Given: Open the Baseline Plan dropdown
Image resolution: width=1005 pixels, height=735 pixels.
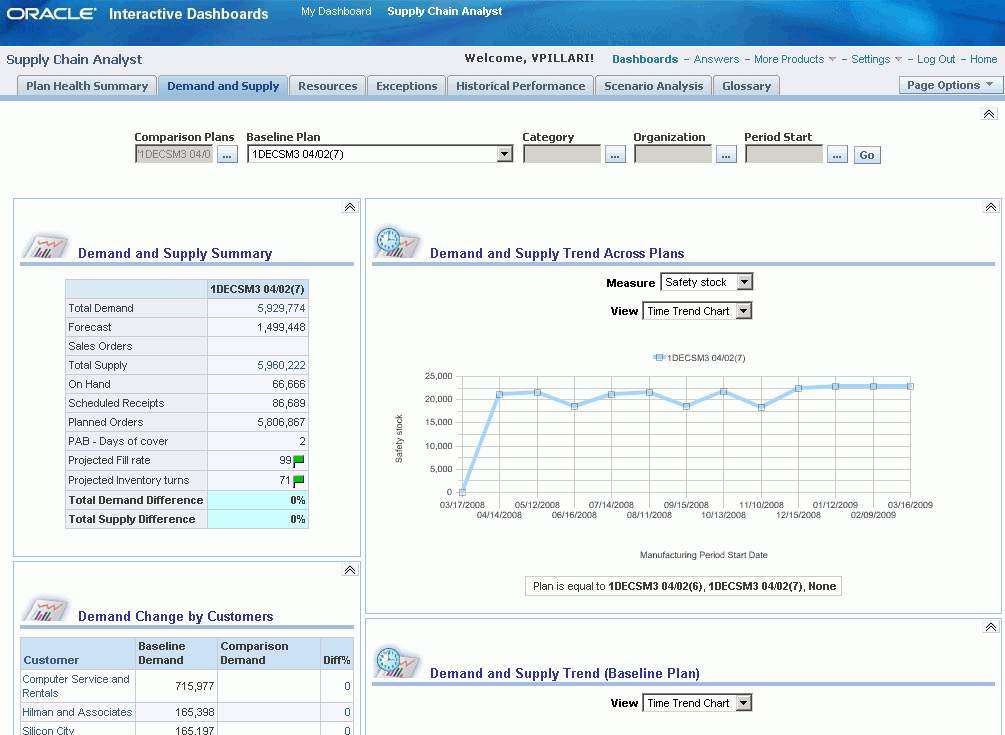Looking at the screenshot, I should coord(505,154).
